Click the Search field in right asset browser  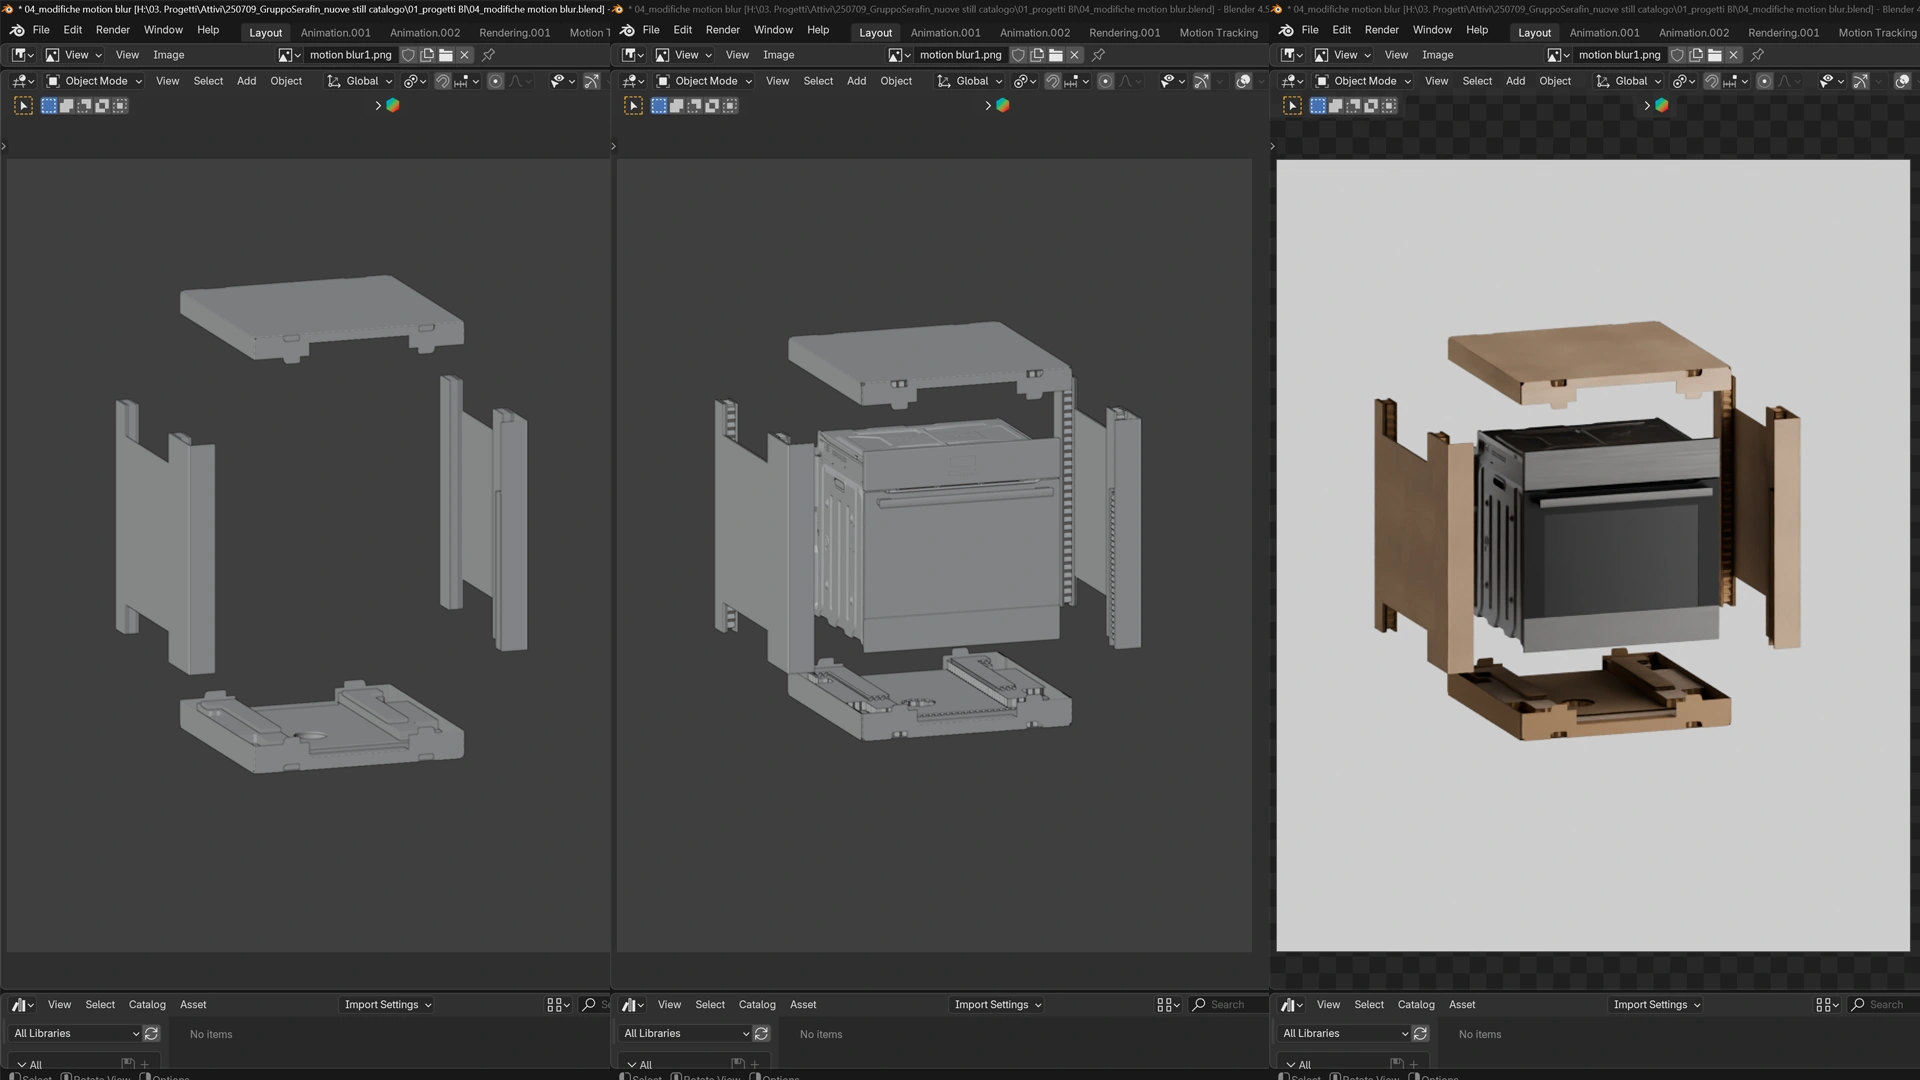[x=1885, y=1004]
